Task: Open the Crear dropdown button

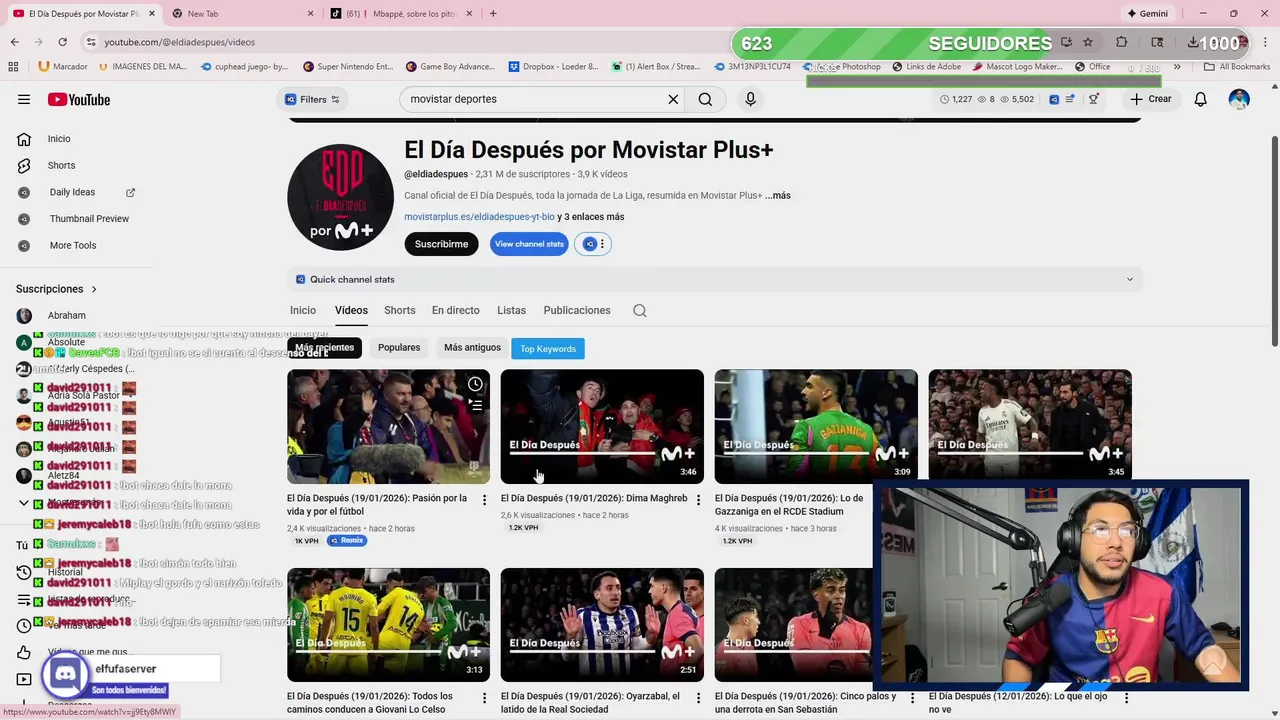Action: tap(1151, 99)
